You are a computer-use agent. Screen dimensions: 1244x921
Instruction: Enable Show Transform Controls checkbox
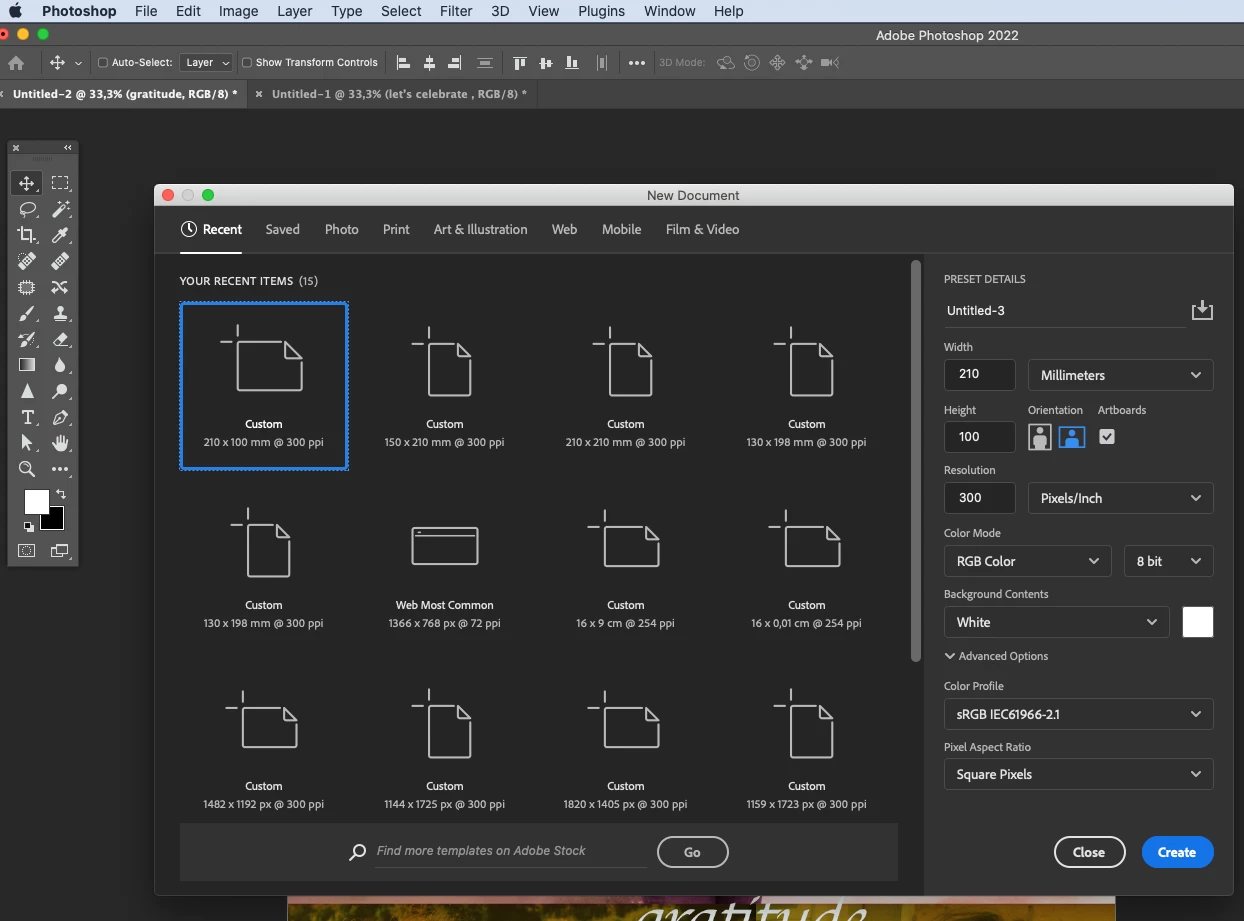[247, 62]
